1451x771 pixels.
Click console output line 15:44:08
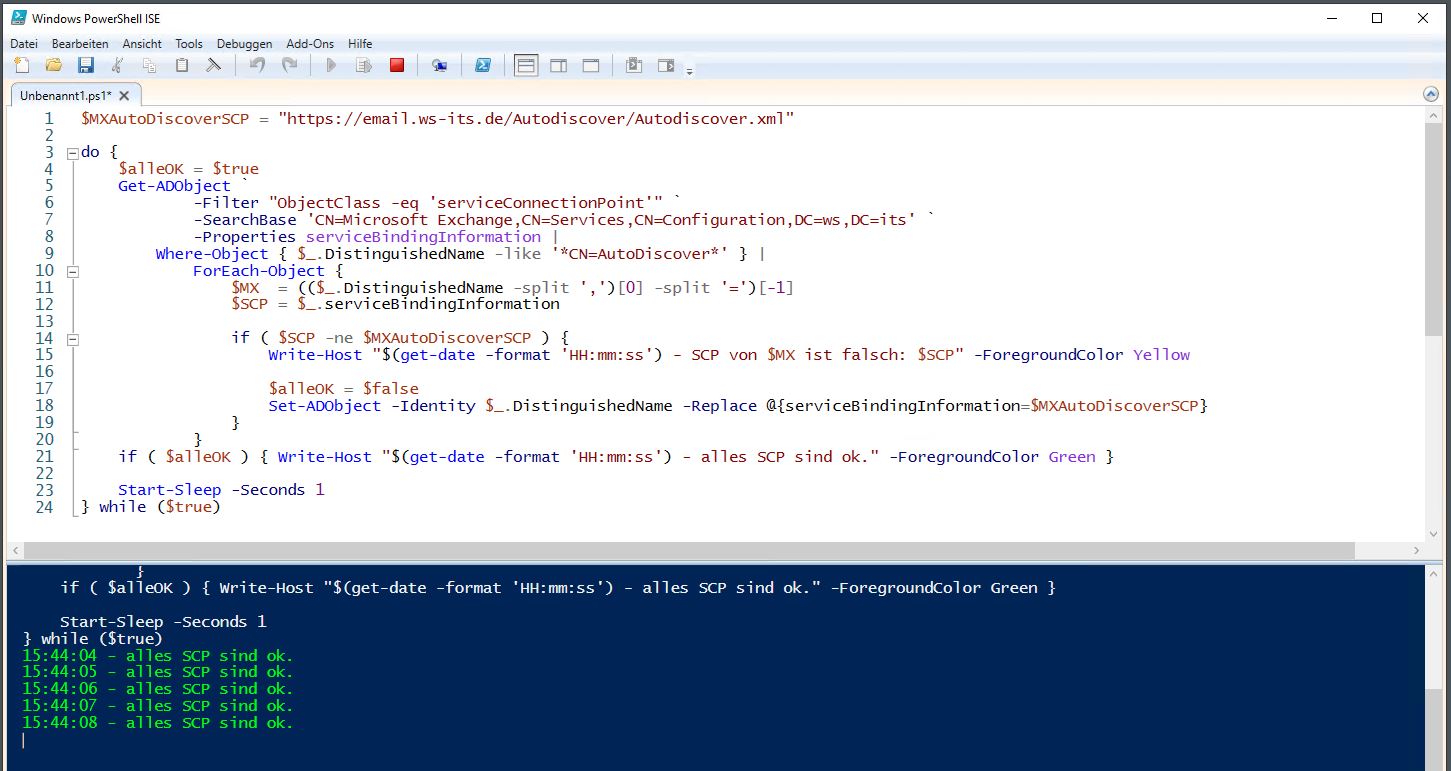coord(157,723)
